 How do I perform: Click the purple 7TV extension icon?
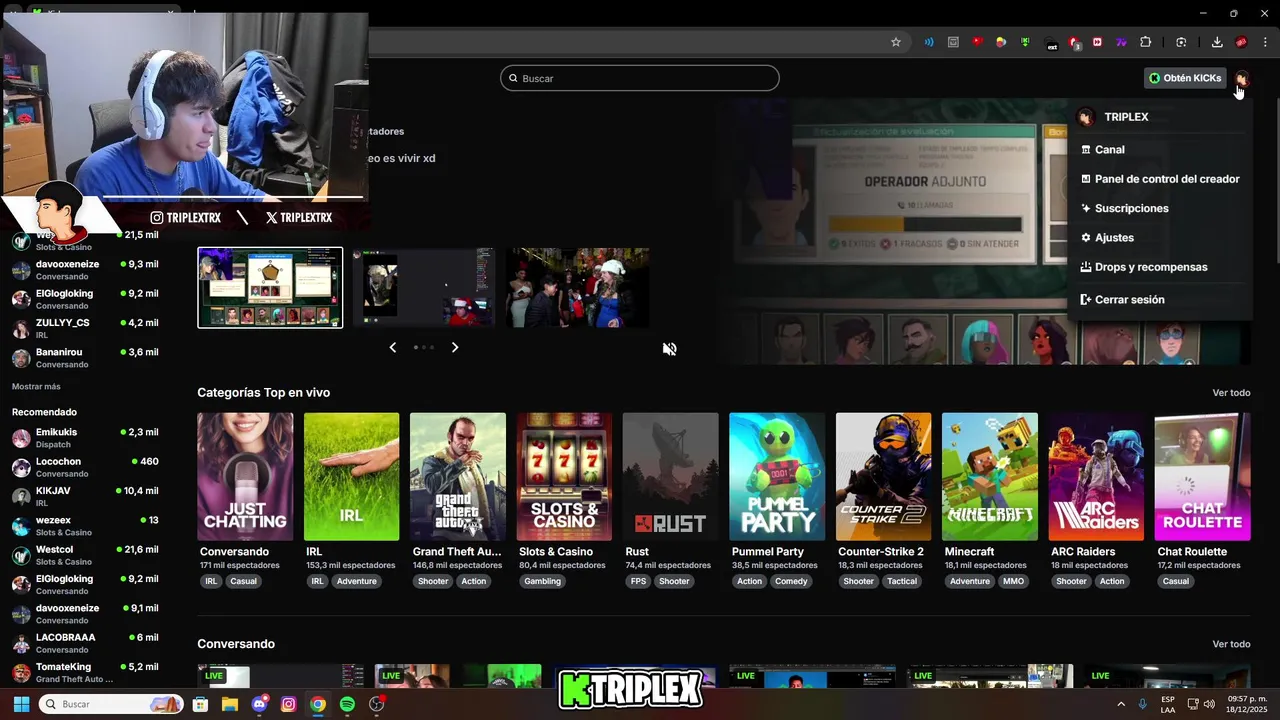pos(1122,42)
